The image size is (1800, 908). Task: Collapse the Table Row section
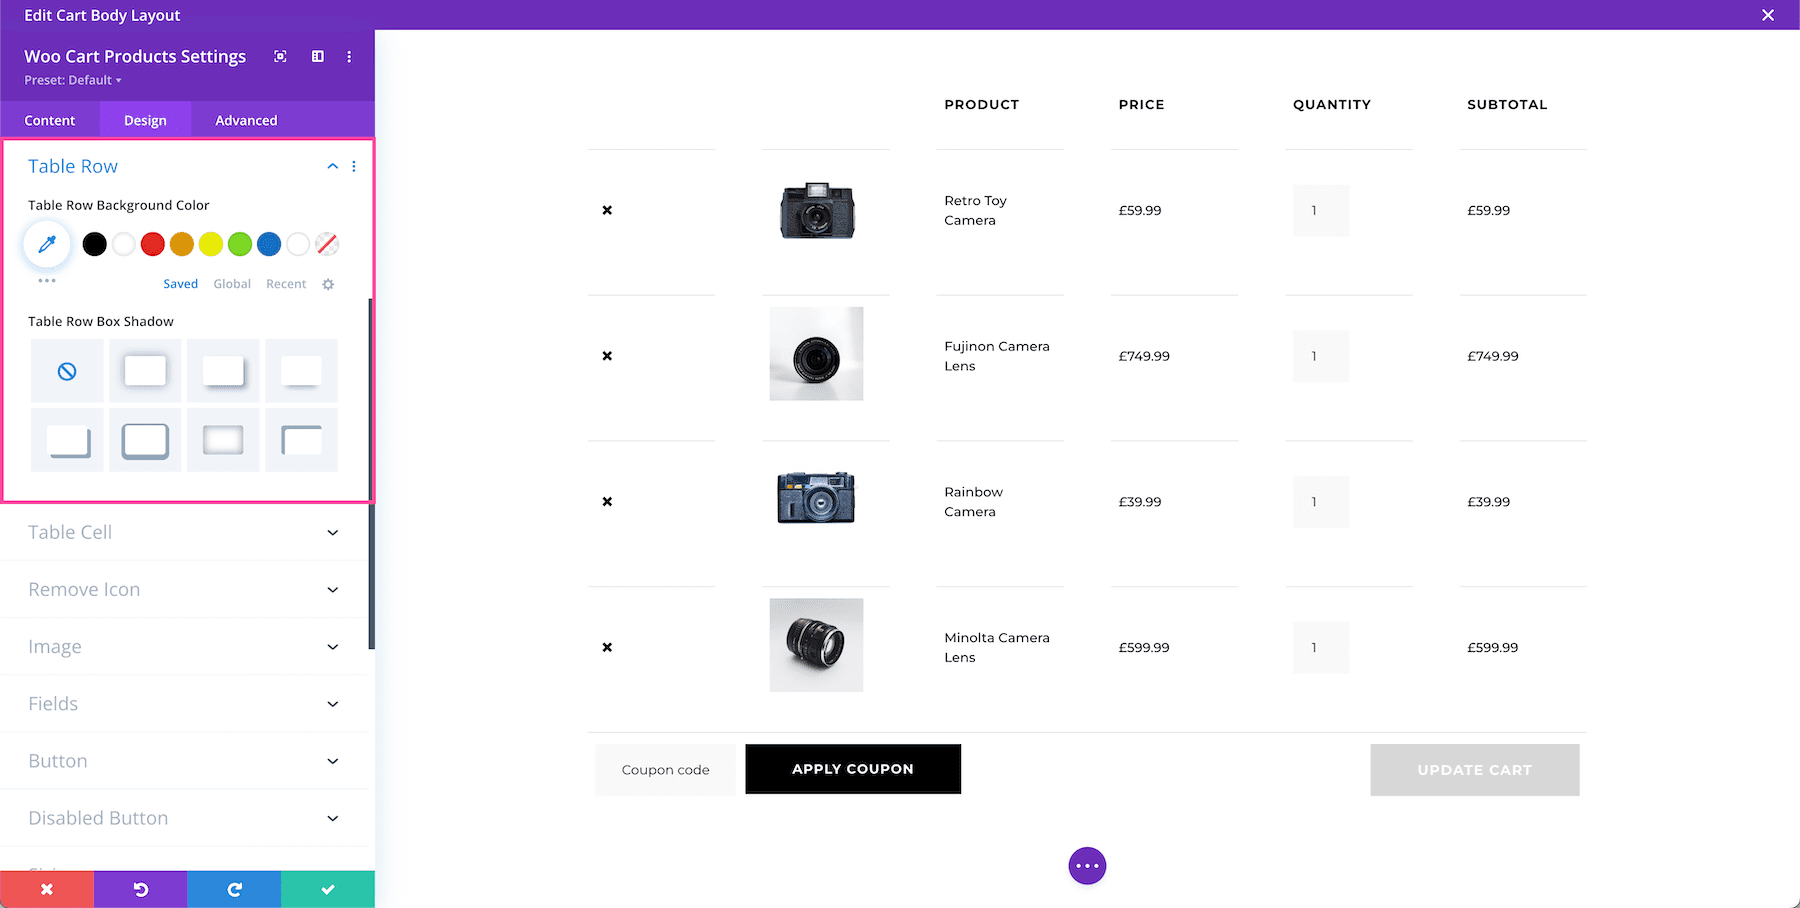click(x=332, y=166)
